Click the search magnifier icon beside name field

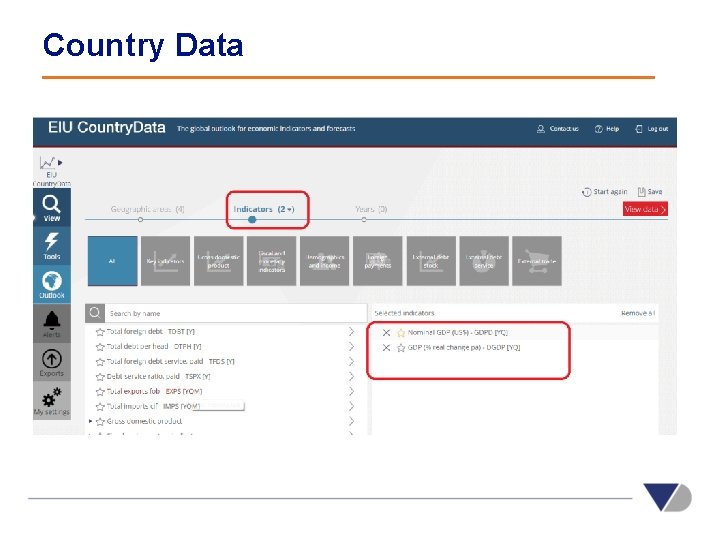pos(95,313)
